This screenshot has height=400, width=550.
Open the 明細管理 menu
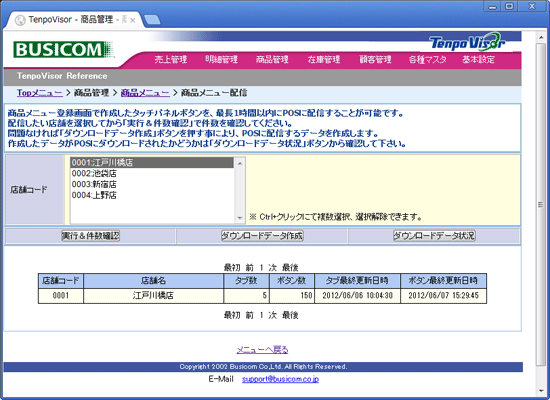[221, 59]
